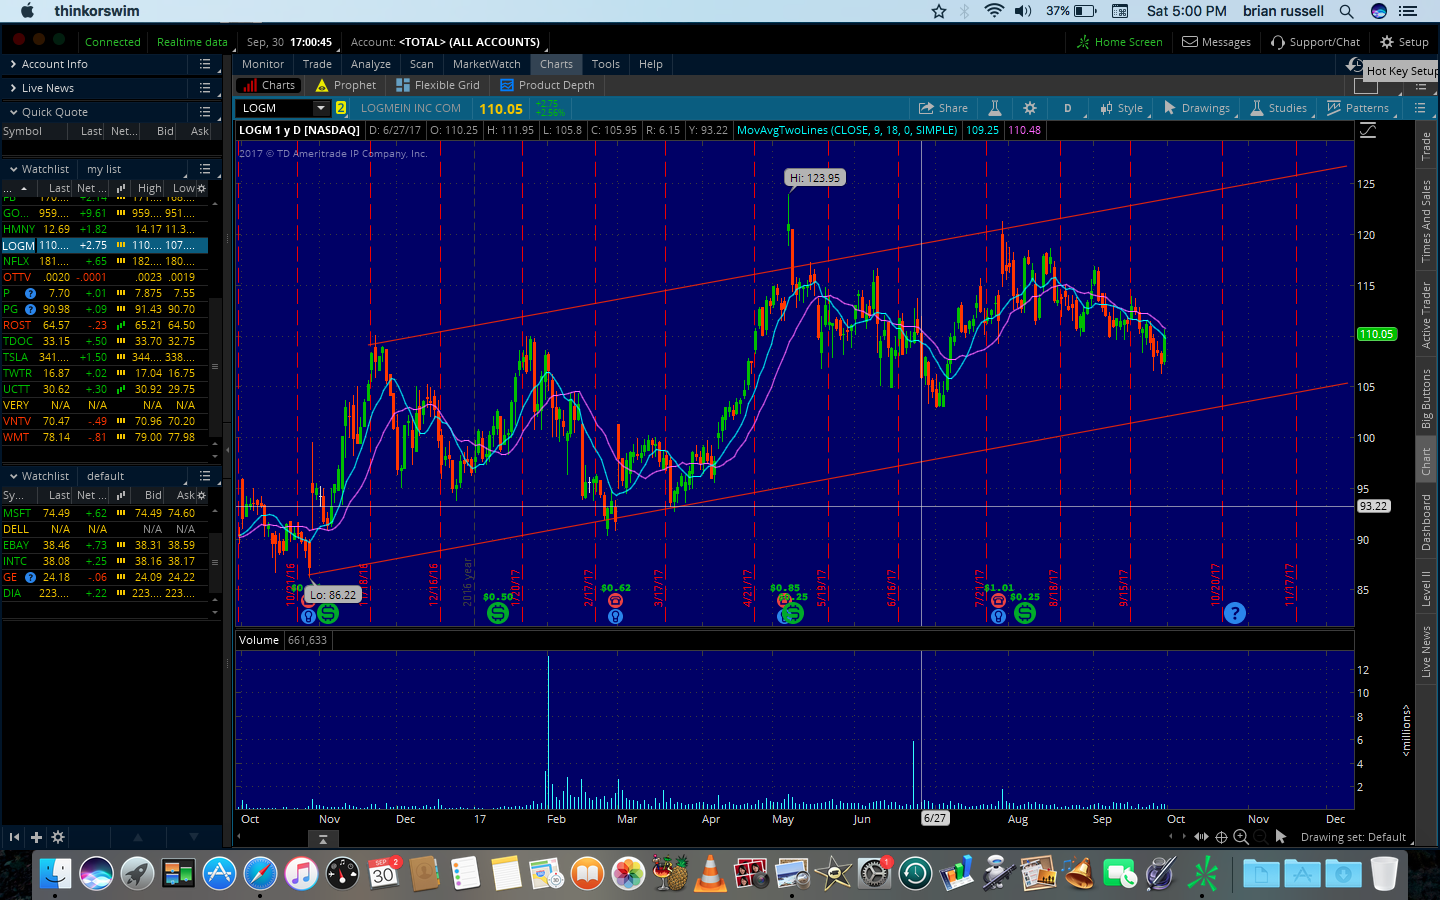This screenshot has width=1440, height=900.
Task: Open the 'my list' watchlist selector
Action: coord(135,169)
